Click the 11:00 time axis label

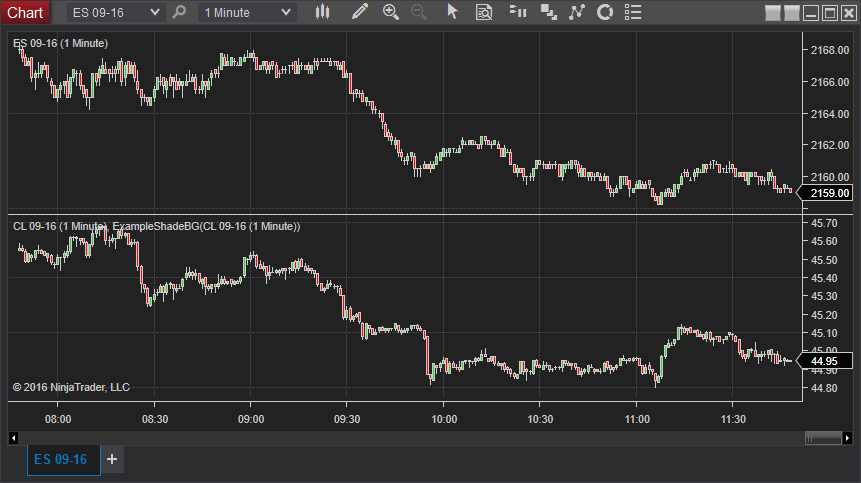coord(637,419)
